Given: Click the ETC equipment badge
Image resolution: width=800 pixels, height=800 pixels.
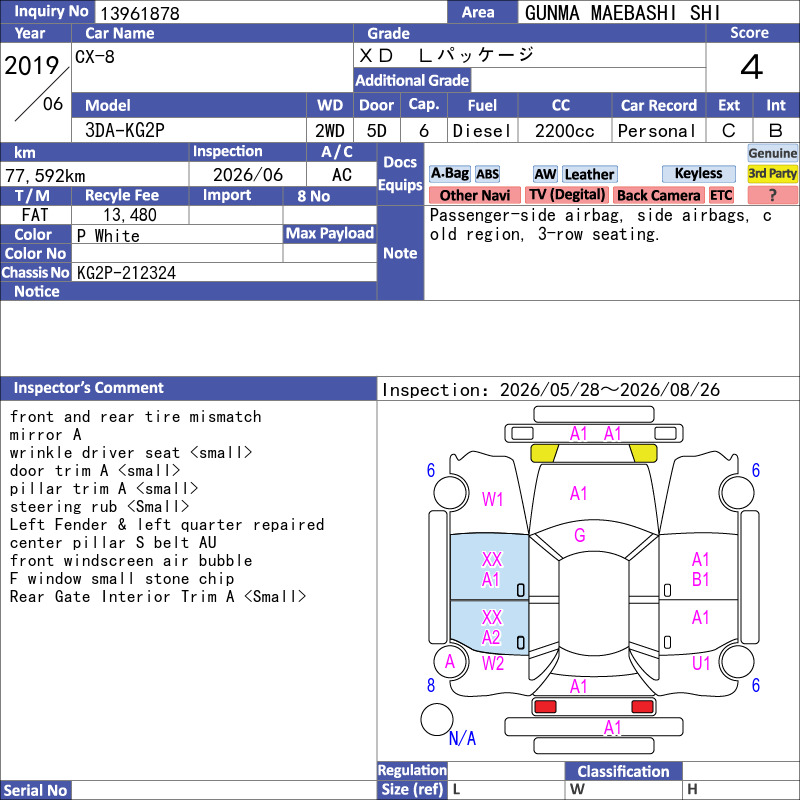Looking at the screenshot, I should click(x=721, y=195).
